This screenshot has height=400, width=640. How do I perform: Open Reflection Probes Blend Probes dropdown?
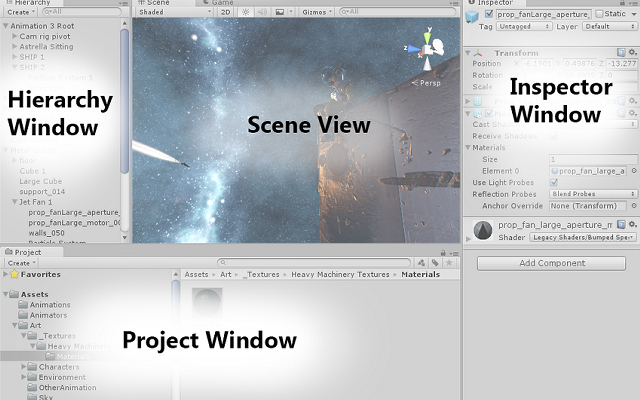593,193
